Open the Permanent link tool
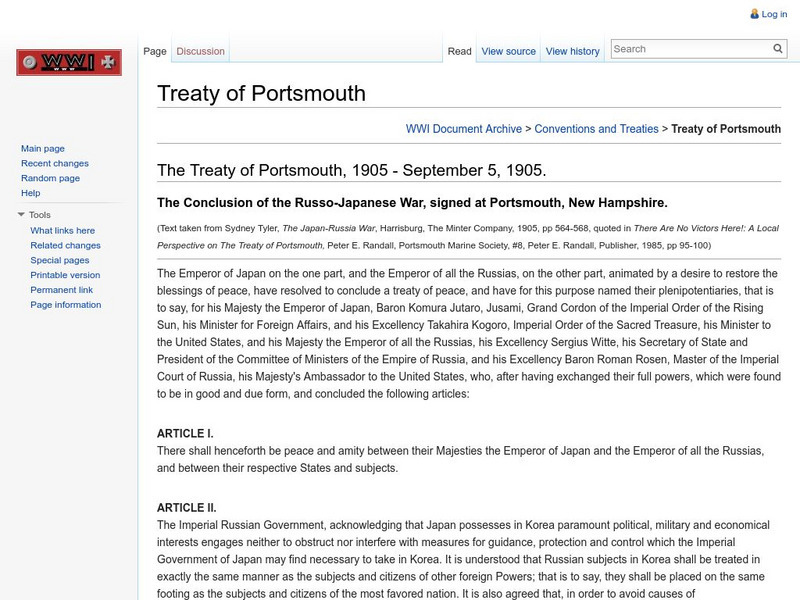This screenshot has width=800, height=600. click(x=62, y=289)
